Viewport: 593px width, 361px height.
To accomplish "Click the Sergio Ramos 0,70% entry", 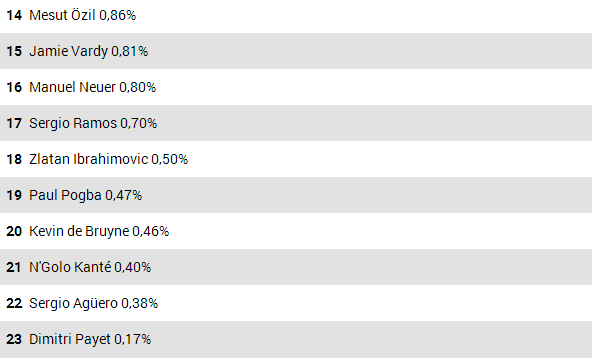I will coord(296,123).
